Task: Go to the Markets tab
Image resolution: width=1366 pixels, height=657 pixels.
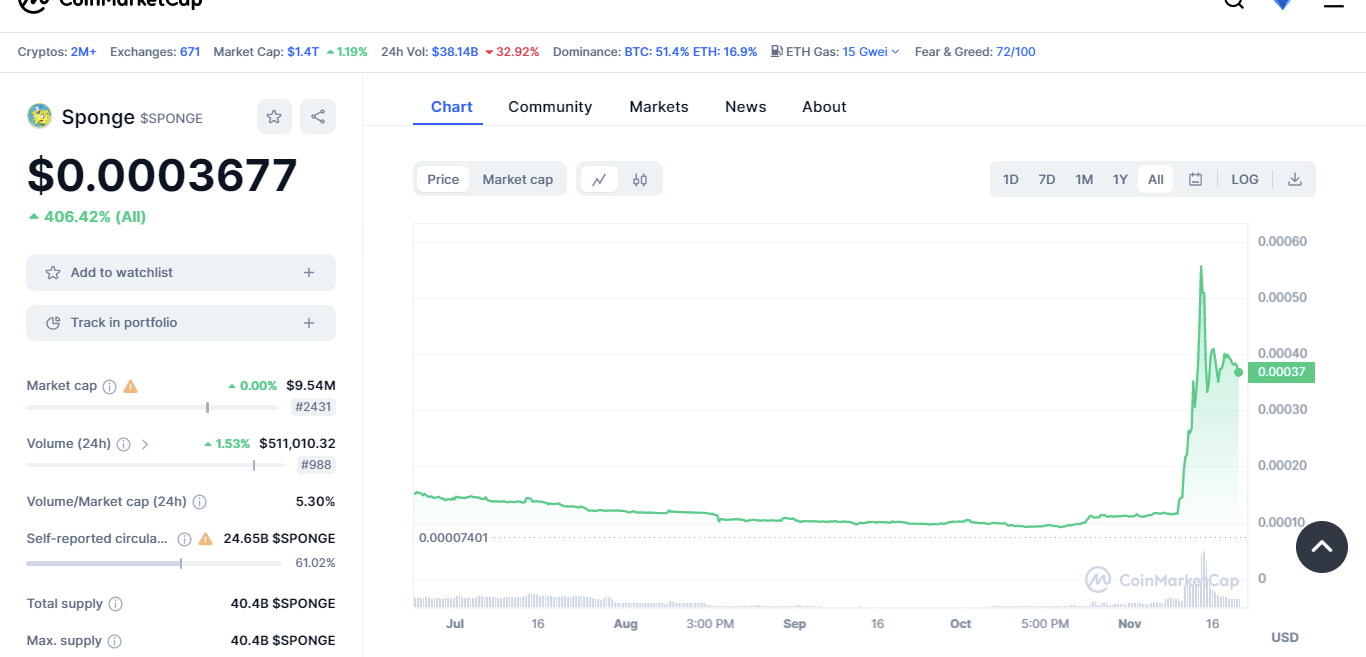Action: [659, 107]
